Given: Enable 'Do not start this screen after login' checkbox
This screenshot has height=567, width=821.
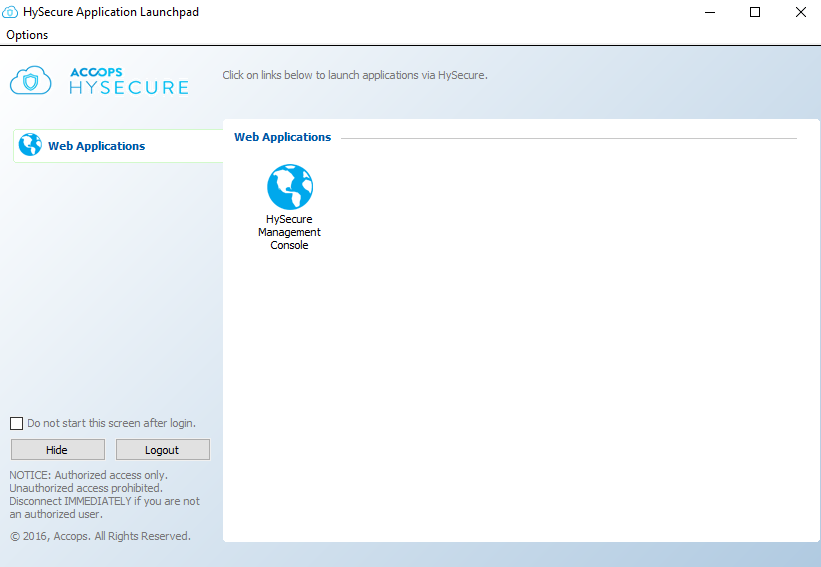Looking at the screenshot, I should point(17,424).
